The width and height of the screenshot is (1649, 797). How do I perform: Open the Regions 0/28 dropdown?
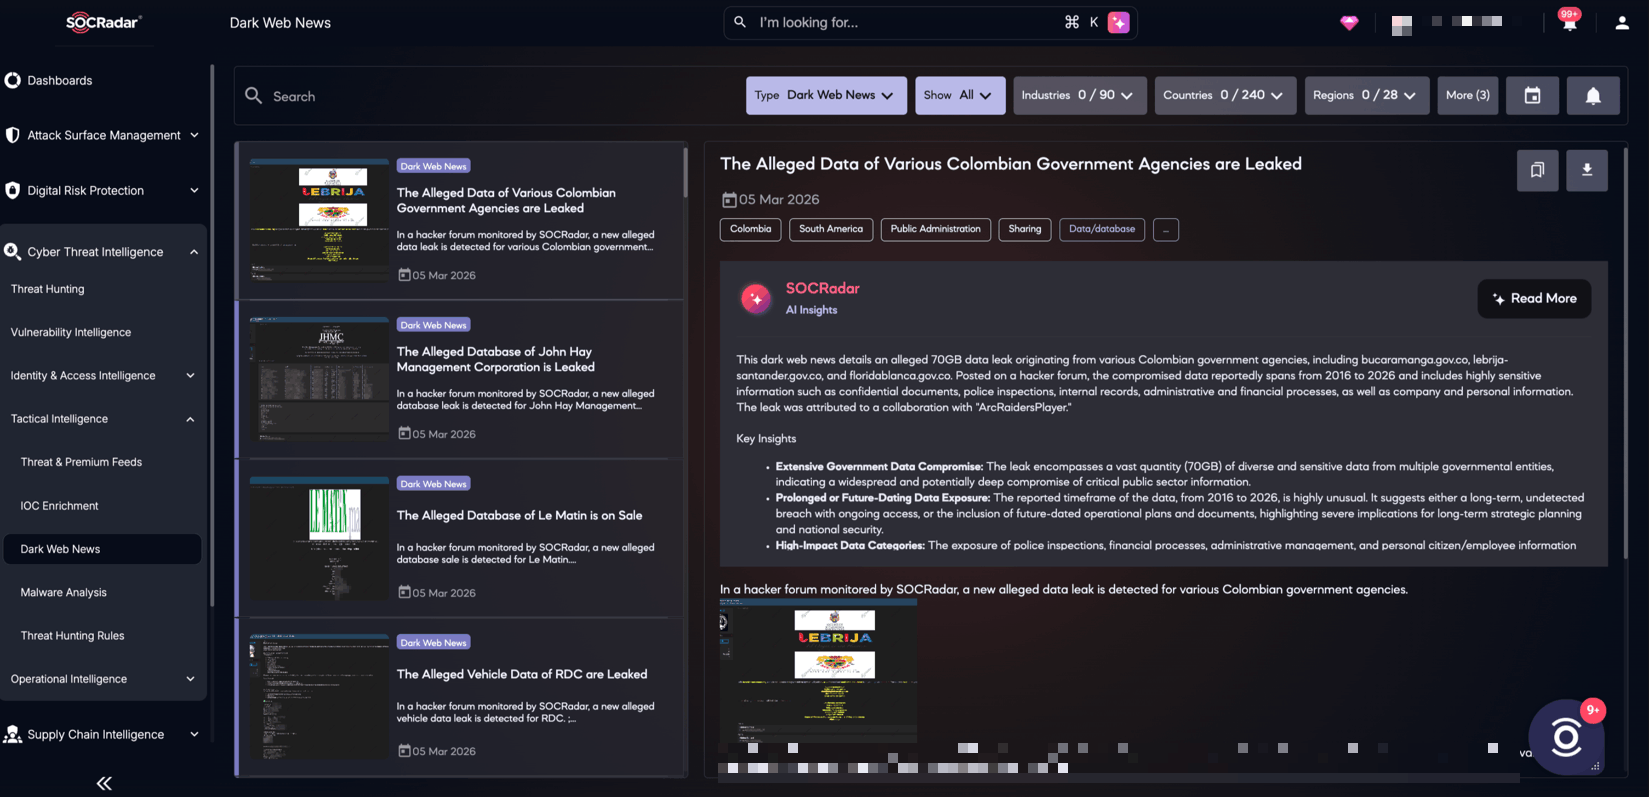[x=1367, y=96]
